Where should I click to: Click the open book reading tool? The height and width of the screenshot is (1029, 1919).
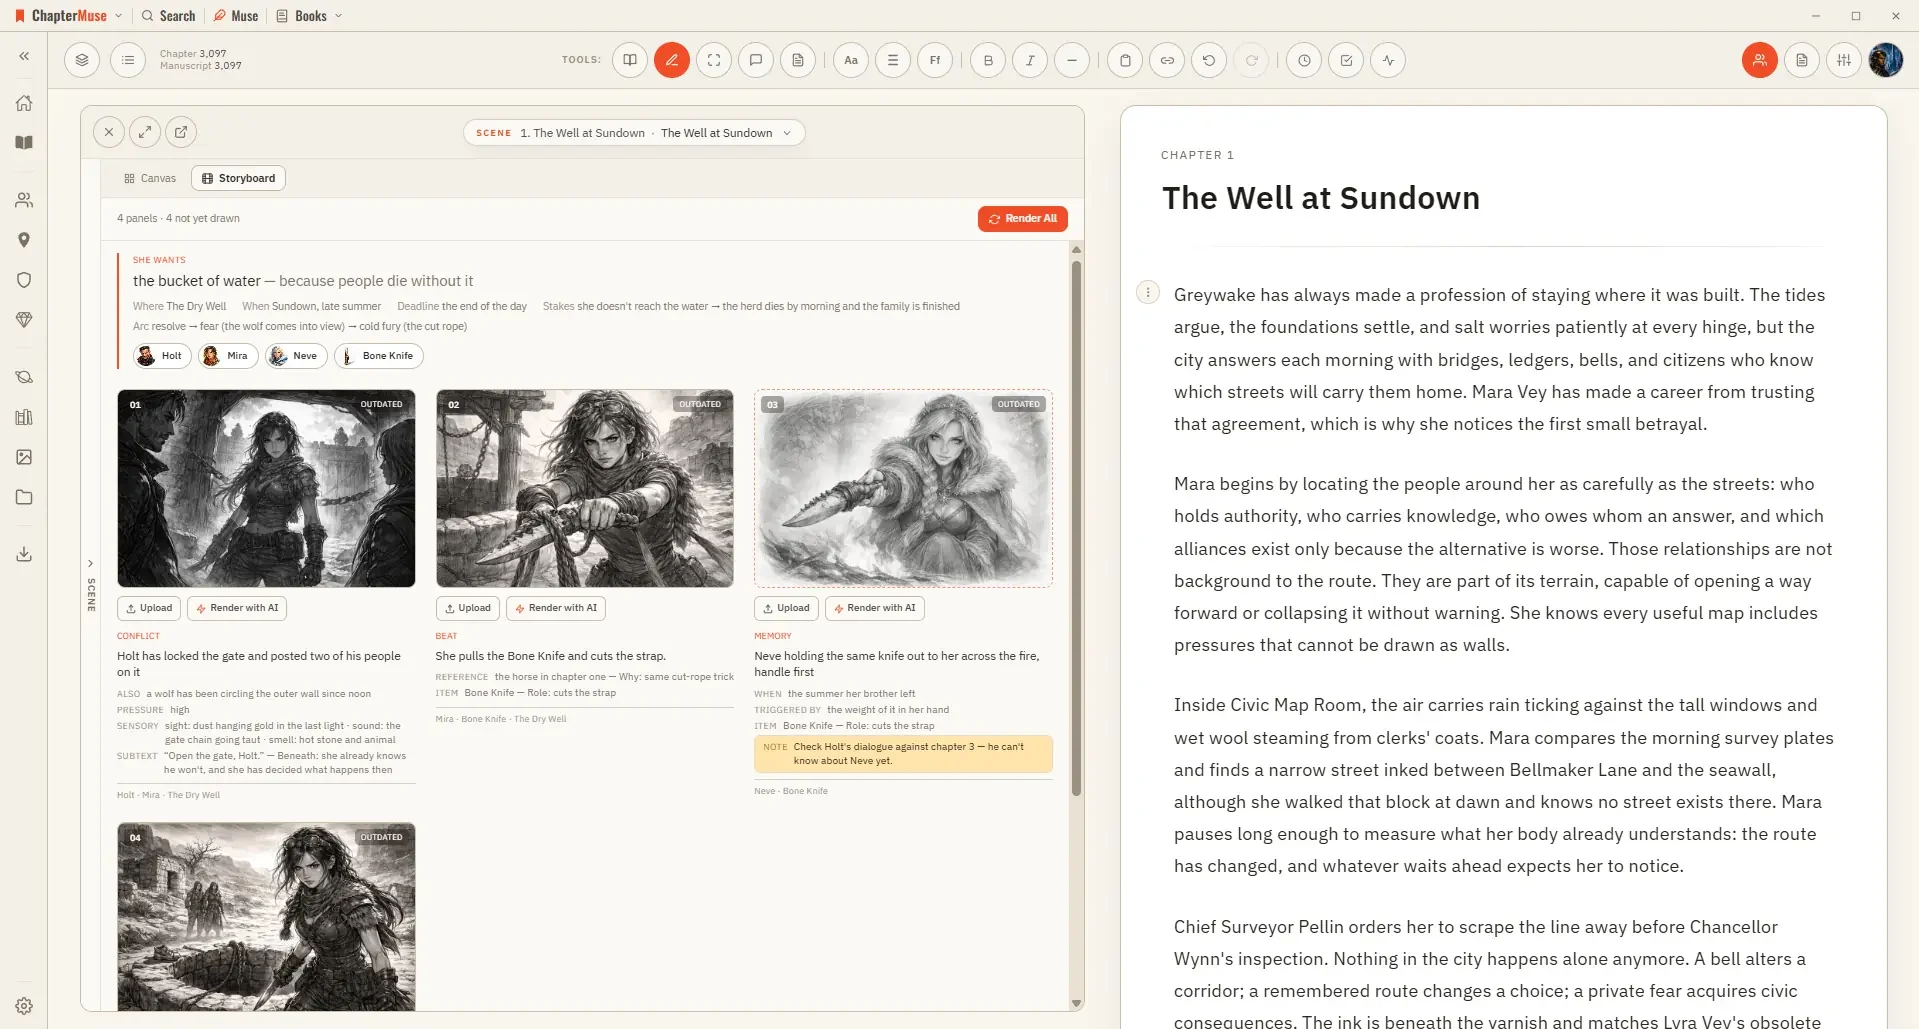pyautogui.click(x=630, y=60)
